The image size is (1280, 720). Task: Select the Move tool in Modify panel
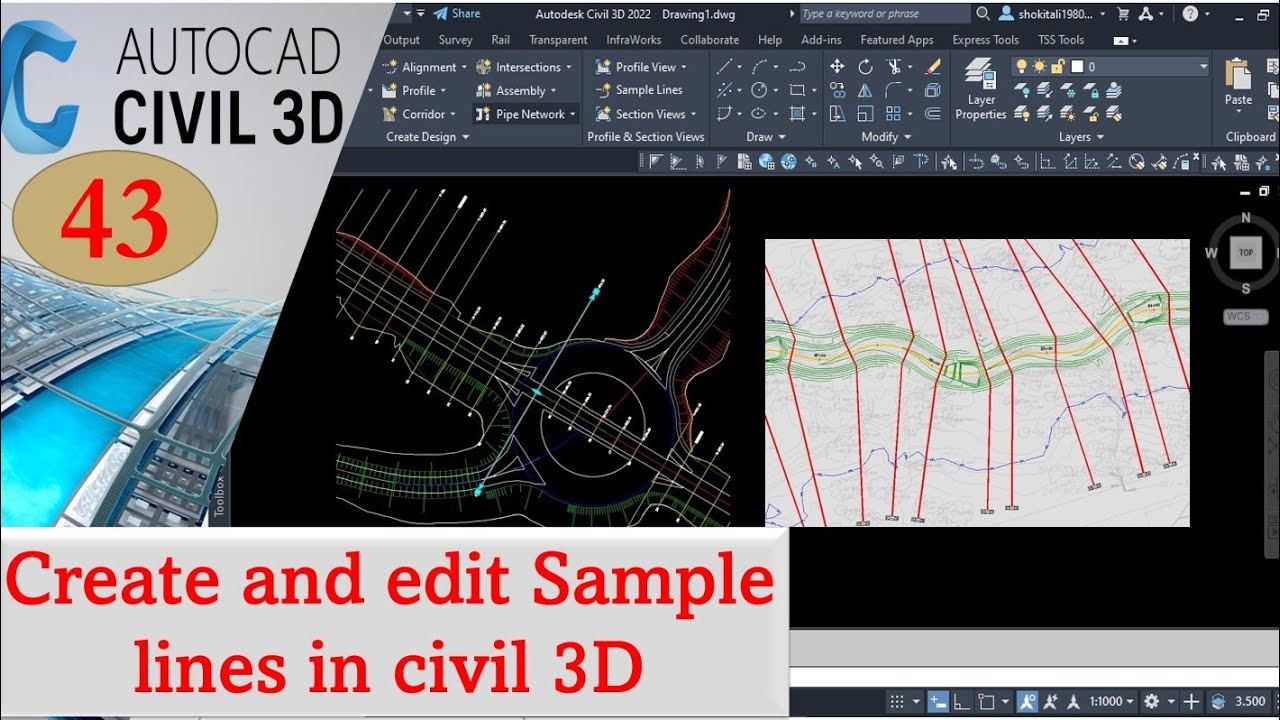[837, 66]
